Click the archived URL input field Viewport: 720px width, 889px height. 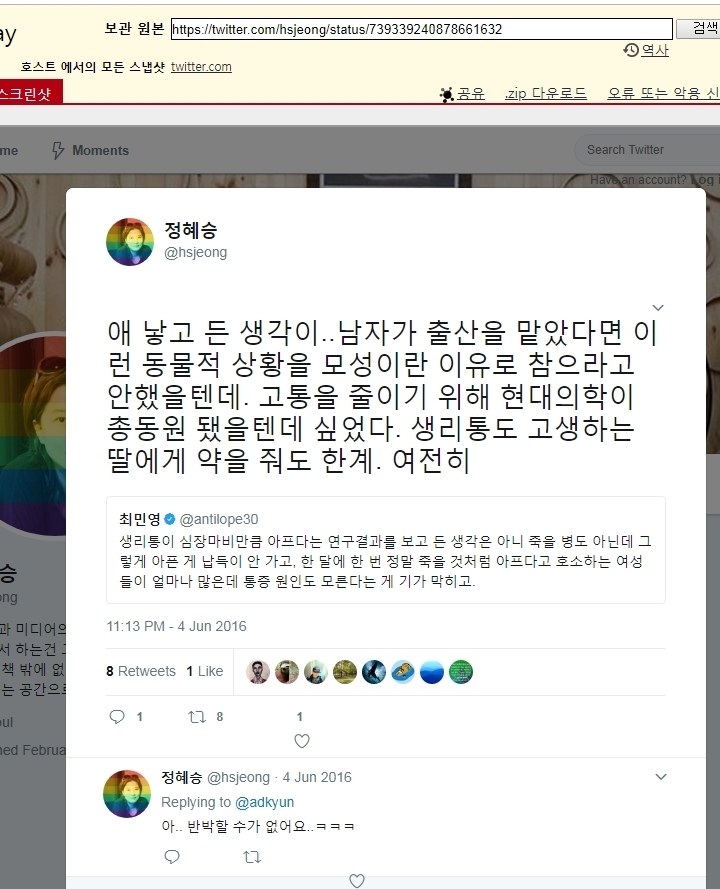pos(422,29)
